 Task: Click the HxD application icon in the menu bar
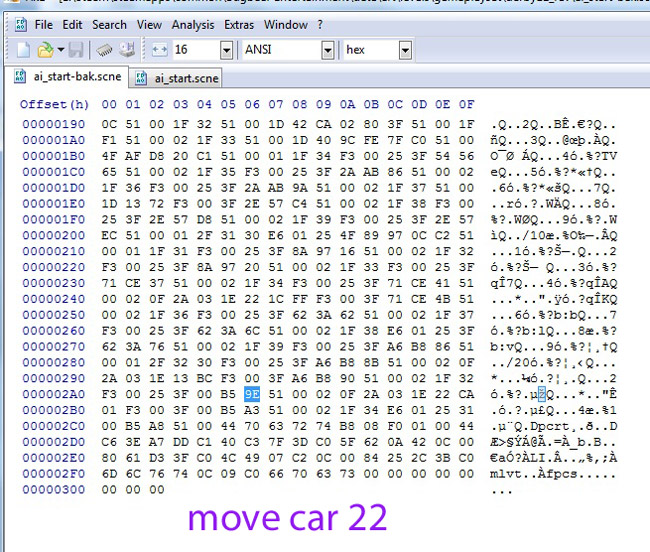point(21,25)
